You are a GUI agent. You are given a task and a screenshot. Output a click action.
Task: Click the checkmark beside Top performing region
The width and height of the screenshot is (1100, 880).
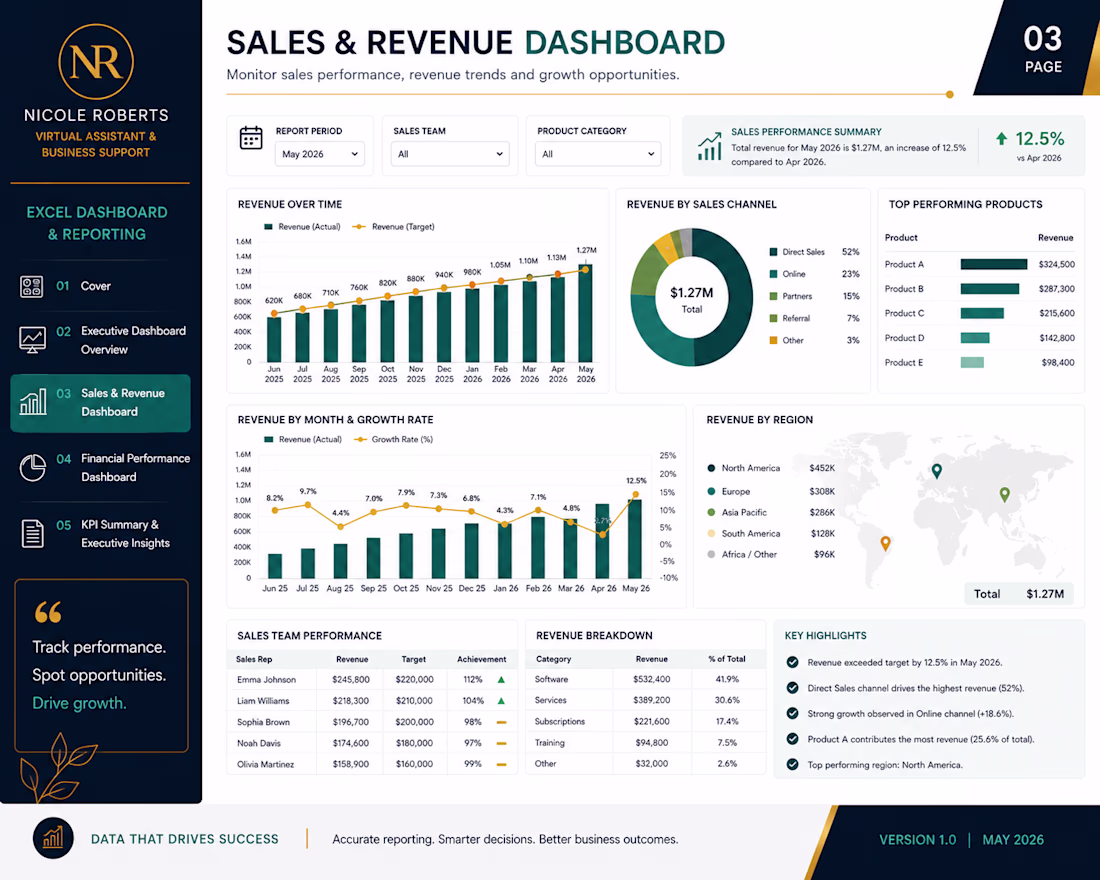point(793,764)
